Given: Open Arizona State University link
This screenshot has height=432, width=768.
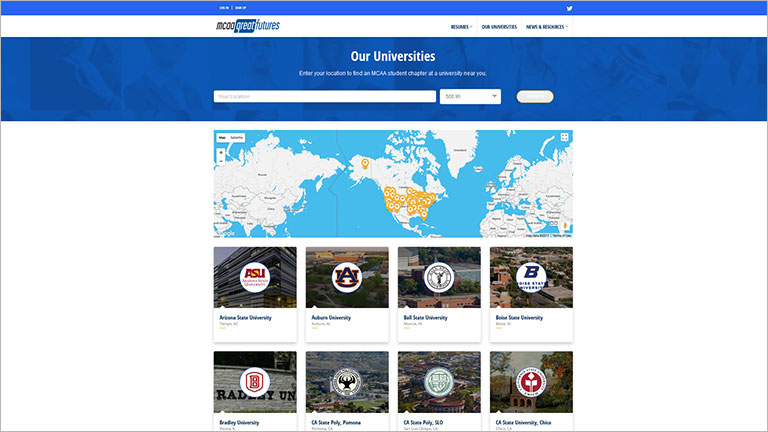Looking at the screenshot, I should (x=245, y=317).
